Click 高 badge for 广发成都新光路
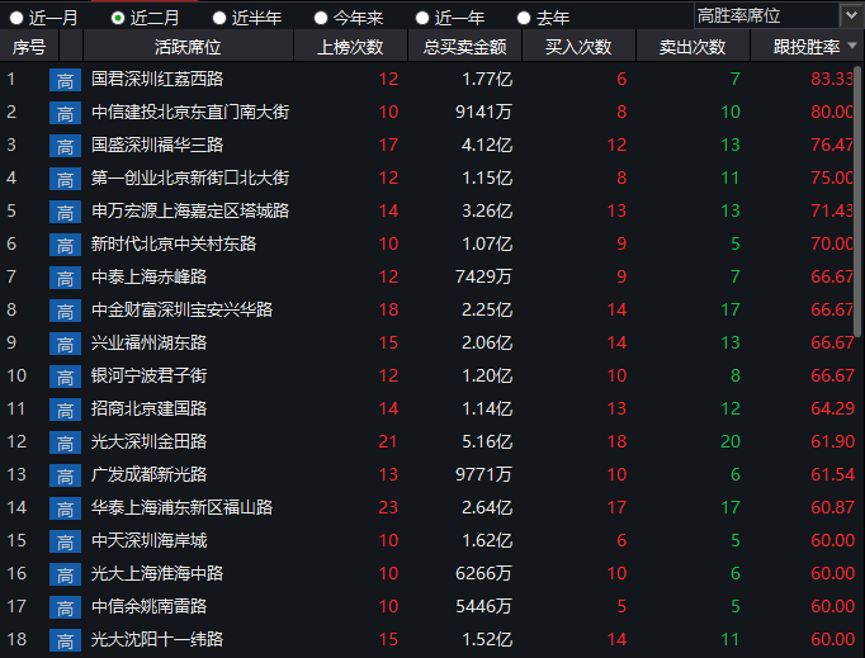The image size is (865, 658). [65, 475]
